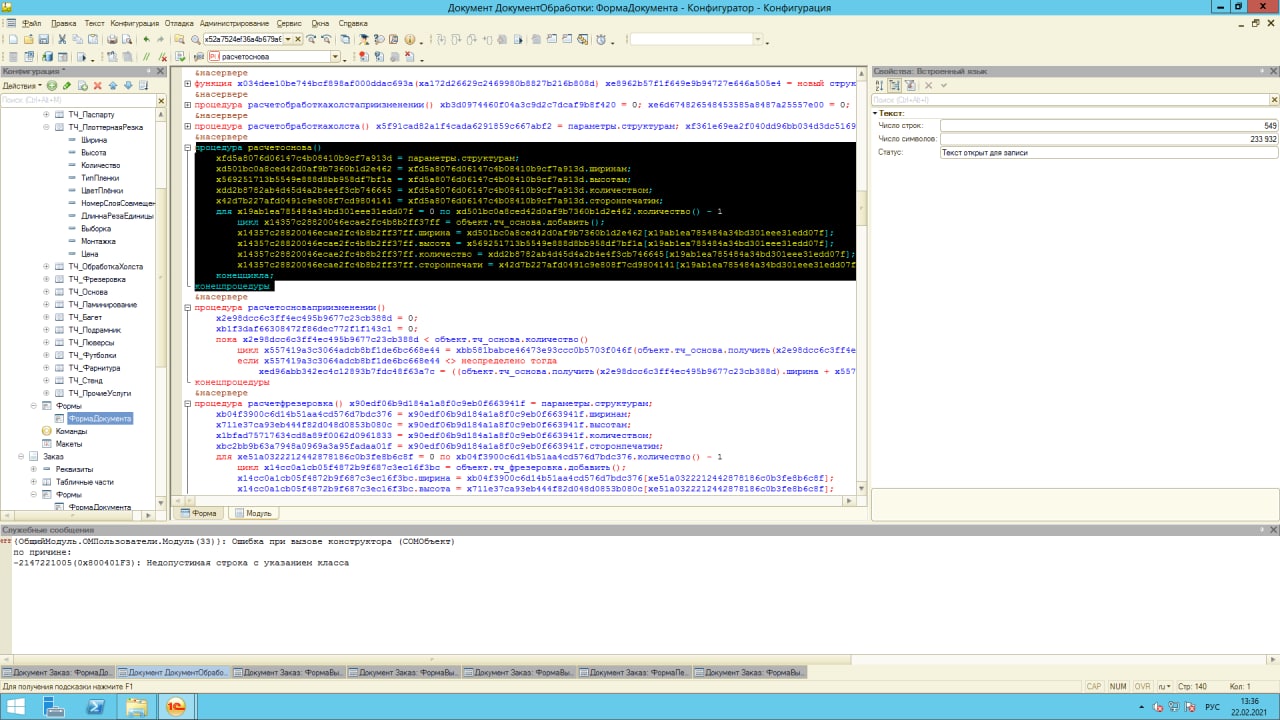The image size is (1280, 720).
Task: Collapse the ТЧ_ПлоттернаяРезка tree node
Action: [x=46, y=127]
